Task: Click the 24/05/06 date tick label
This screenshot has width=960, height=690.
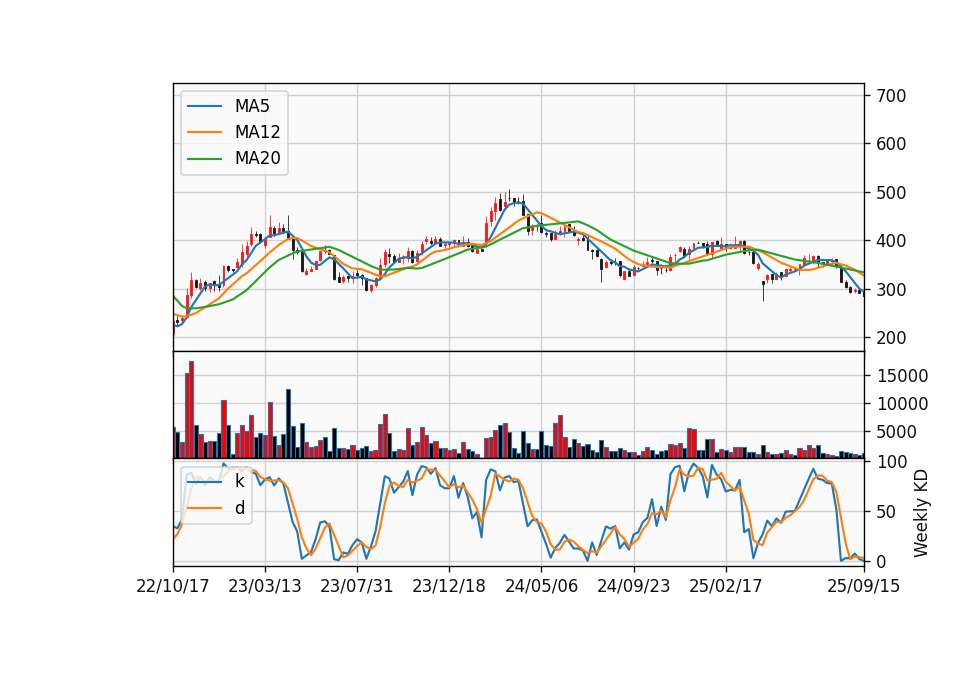Action: (541, 586)
